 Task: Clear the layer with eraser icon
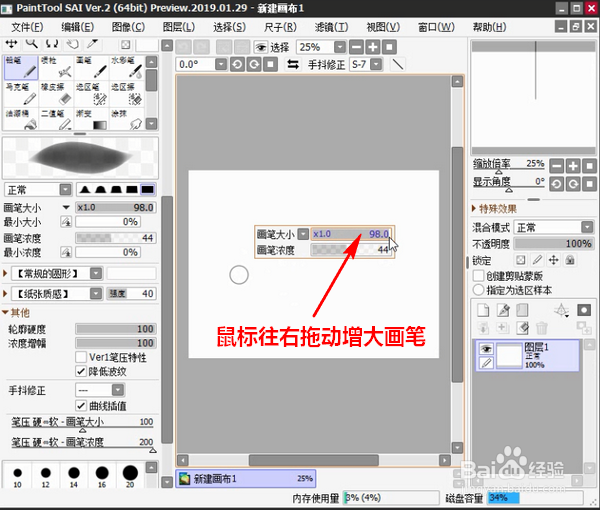point(522,328)
